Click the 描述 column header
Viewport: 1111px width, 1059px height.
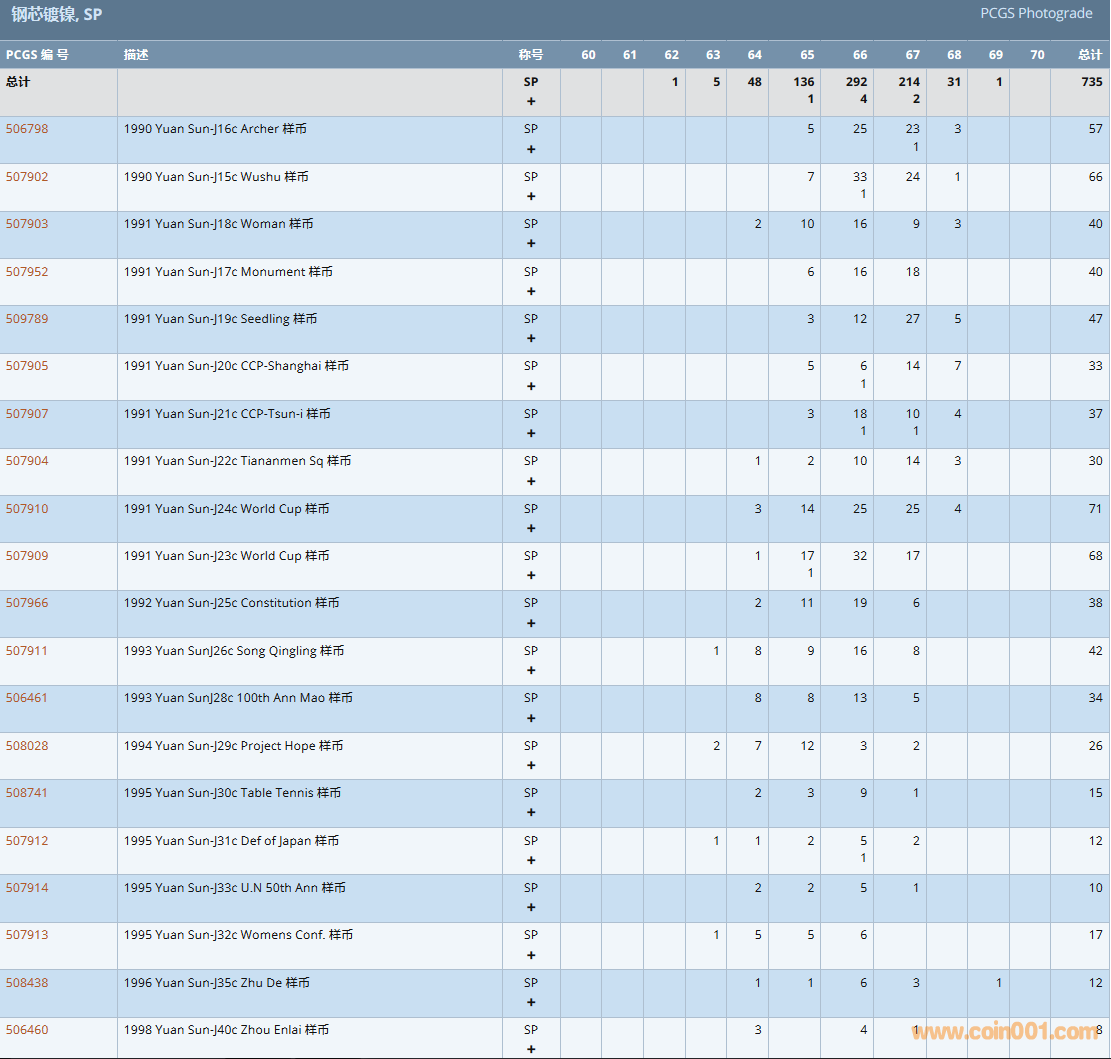click(136, 55)
